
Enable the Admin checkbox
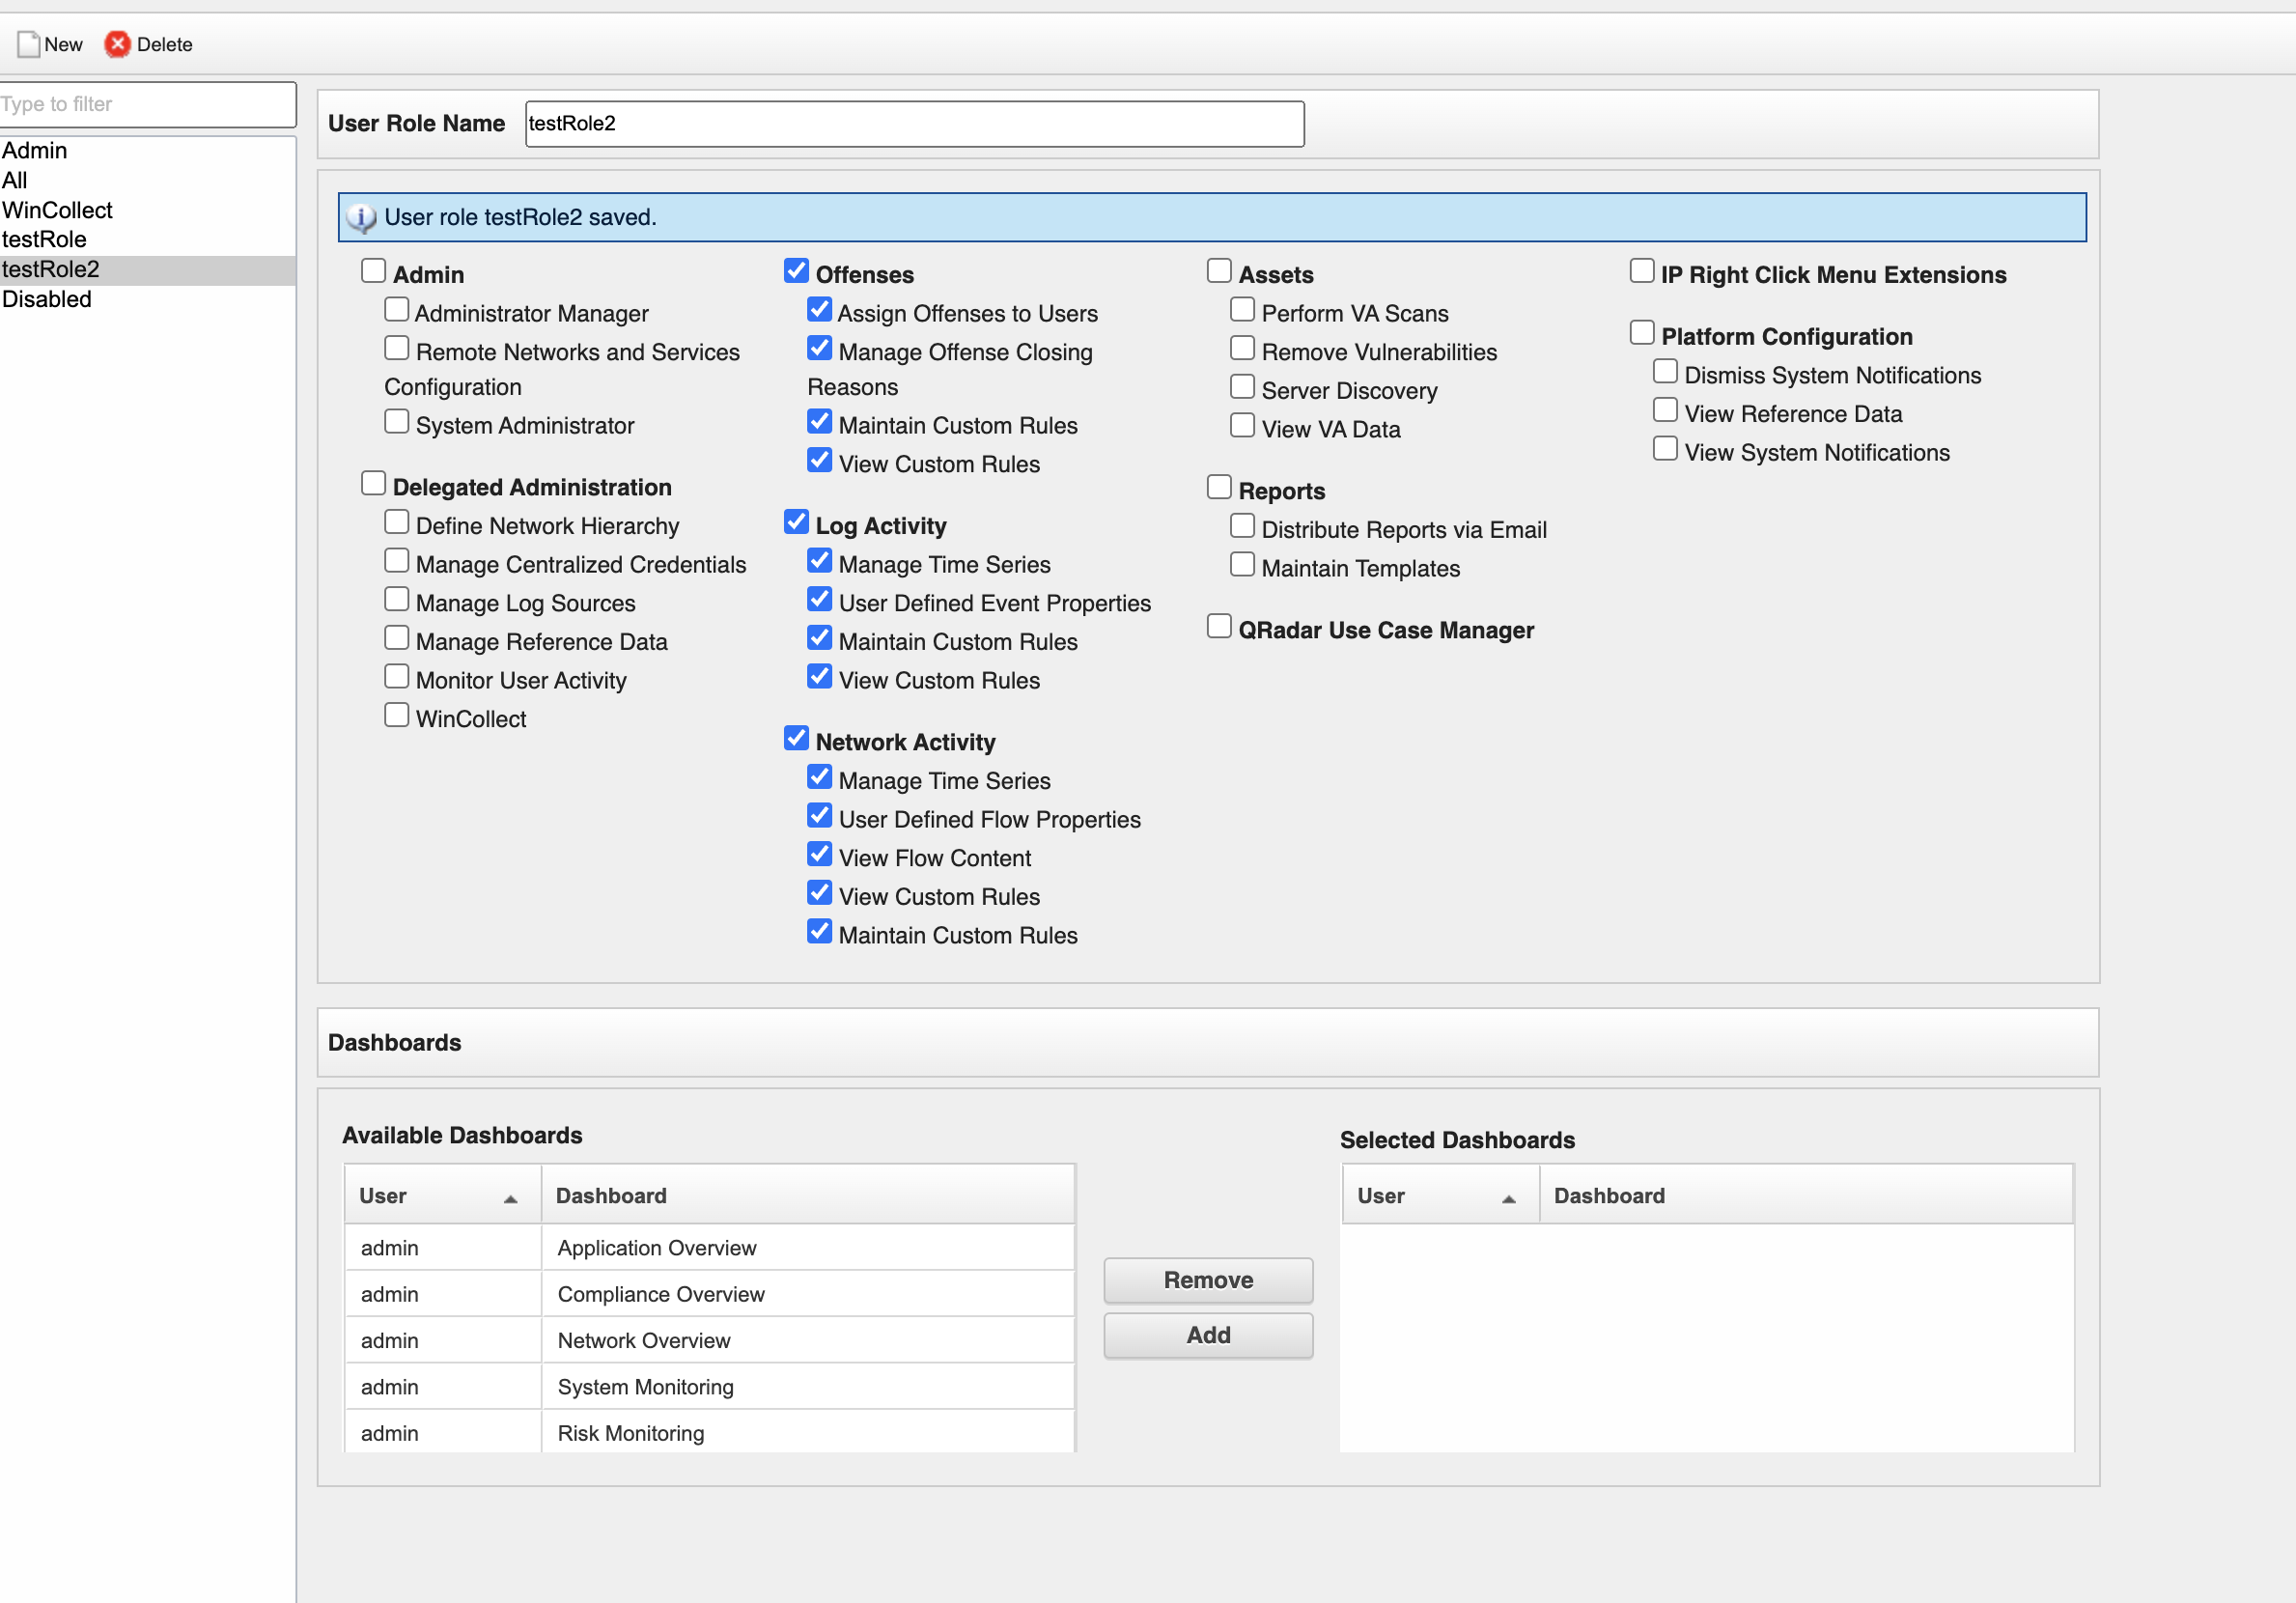click(373, 271)
